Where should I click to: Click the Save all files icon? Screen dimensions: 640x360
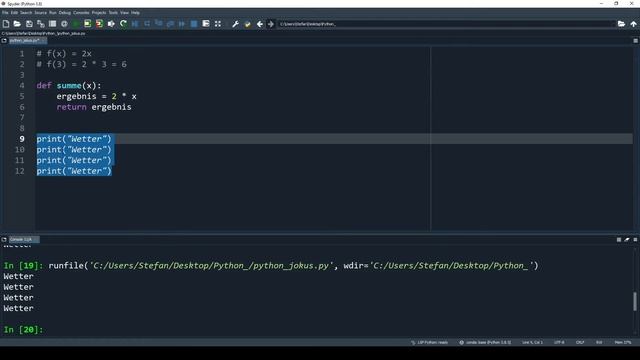(40, 24)
